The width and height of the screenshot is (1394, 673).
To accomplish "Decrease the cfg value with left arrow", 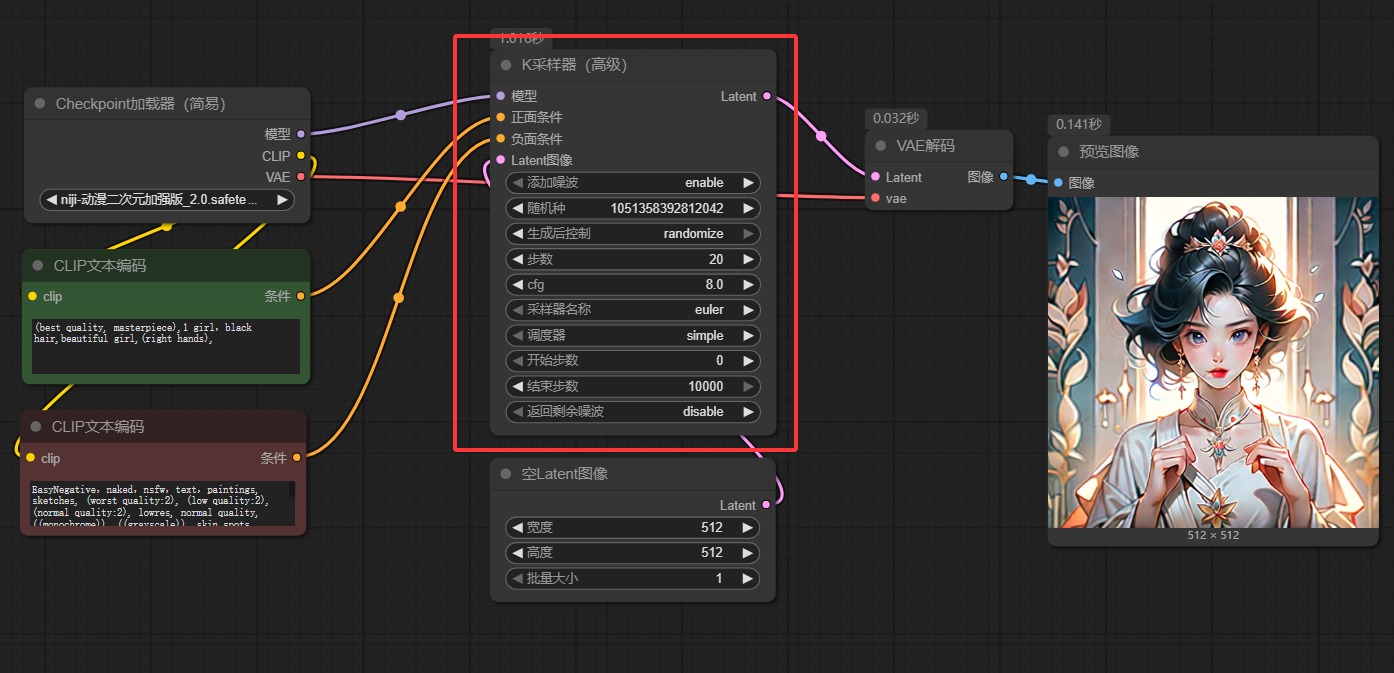I will point(518,285).
